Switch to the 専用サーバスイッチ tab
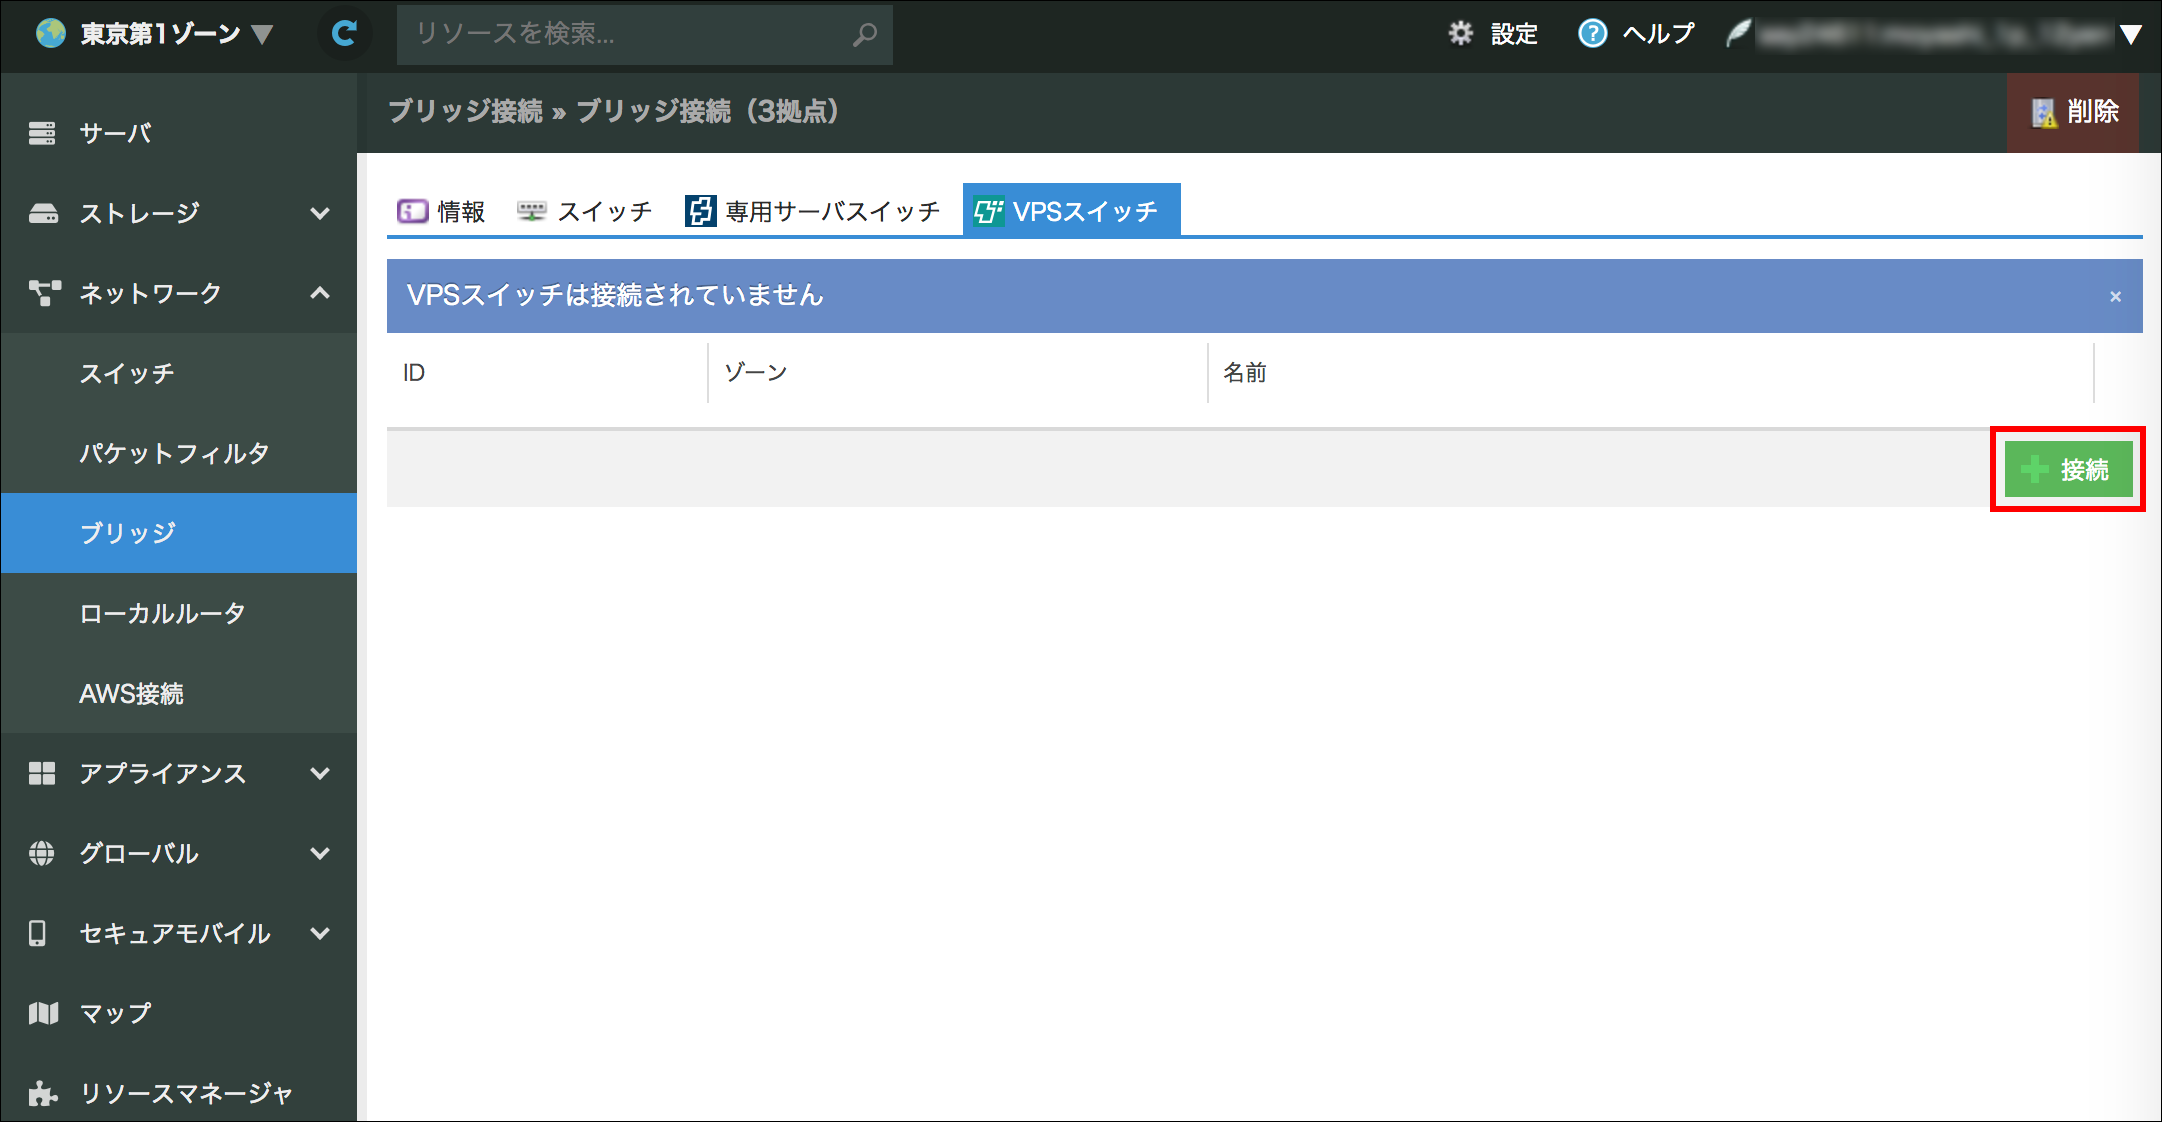Screen dimensions: 2162x1122 (813, 211)
